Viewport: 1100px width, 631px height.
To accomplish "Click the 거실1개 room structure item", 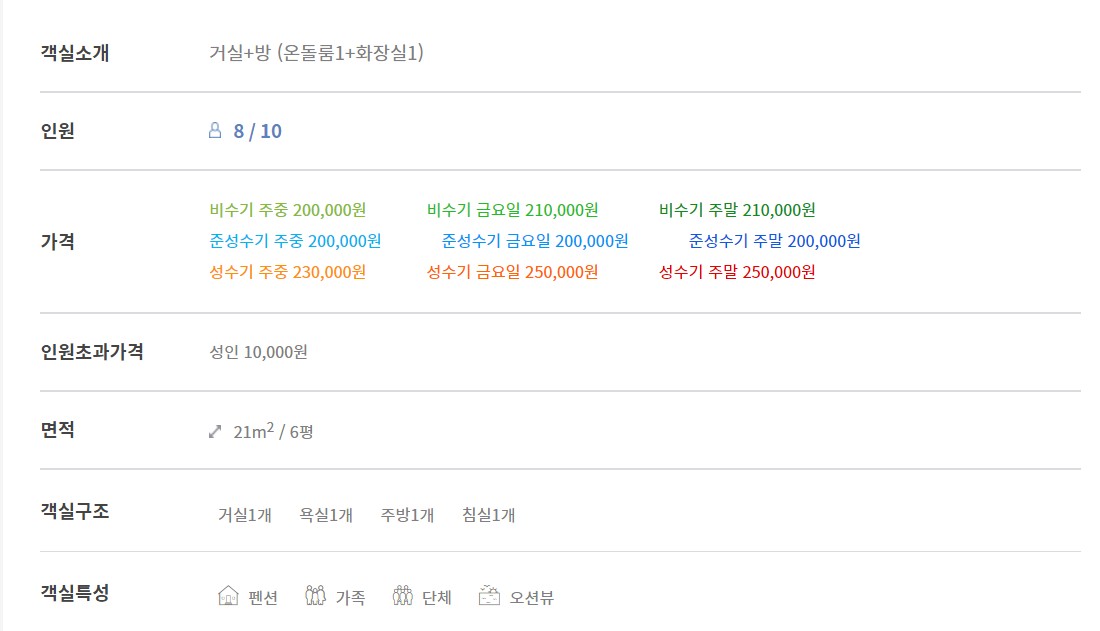I will 245,514.
